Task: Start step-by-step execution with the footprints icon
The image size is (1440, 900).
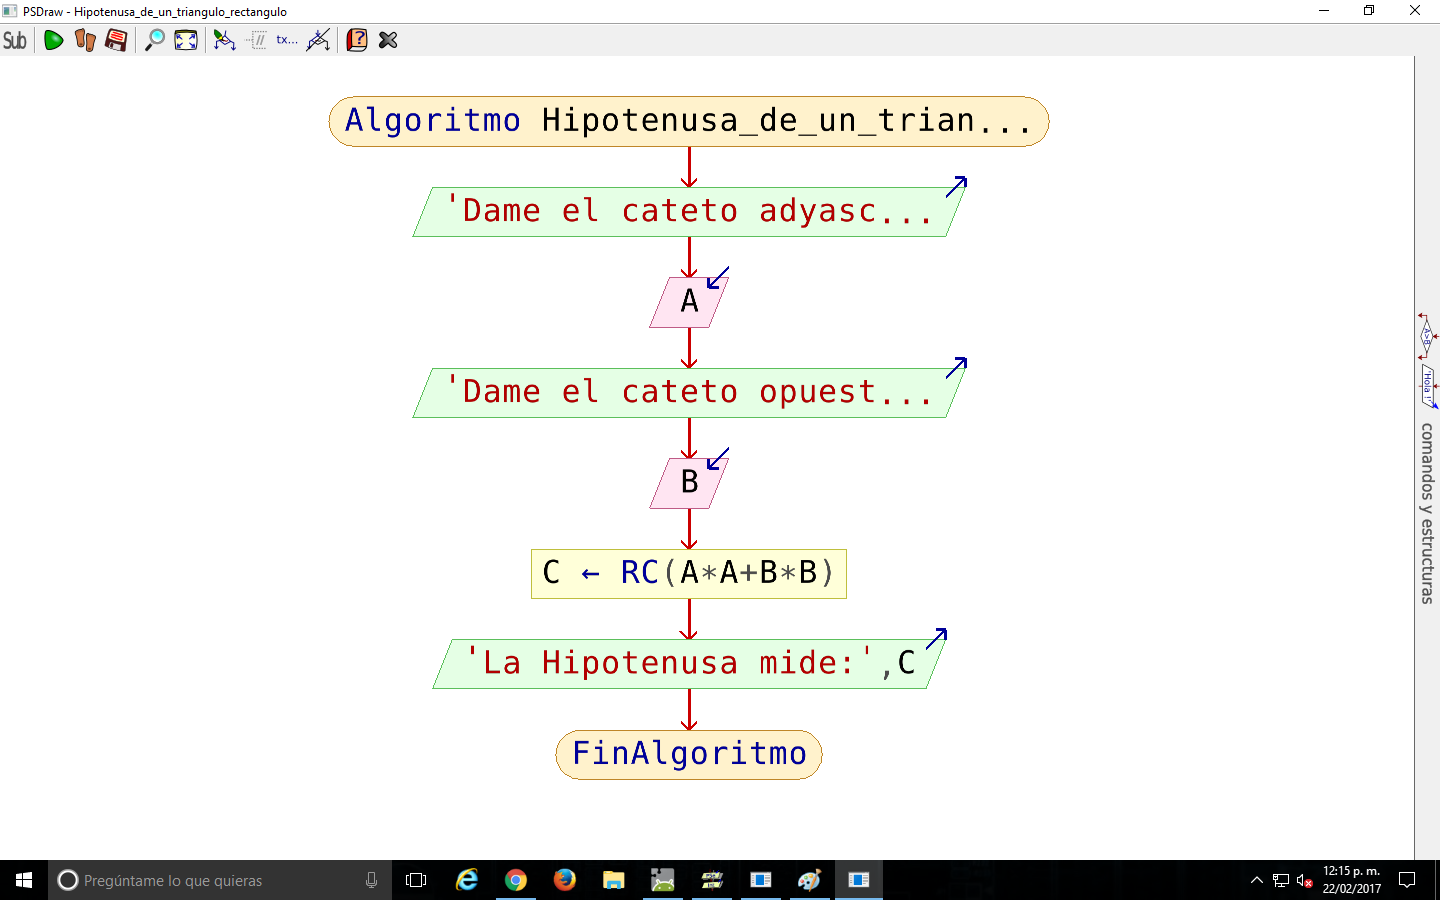Action: 85,40
